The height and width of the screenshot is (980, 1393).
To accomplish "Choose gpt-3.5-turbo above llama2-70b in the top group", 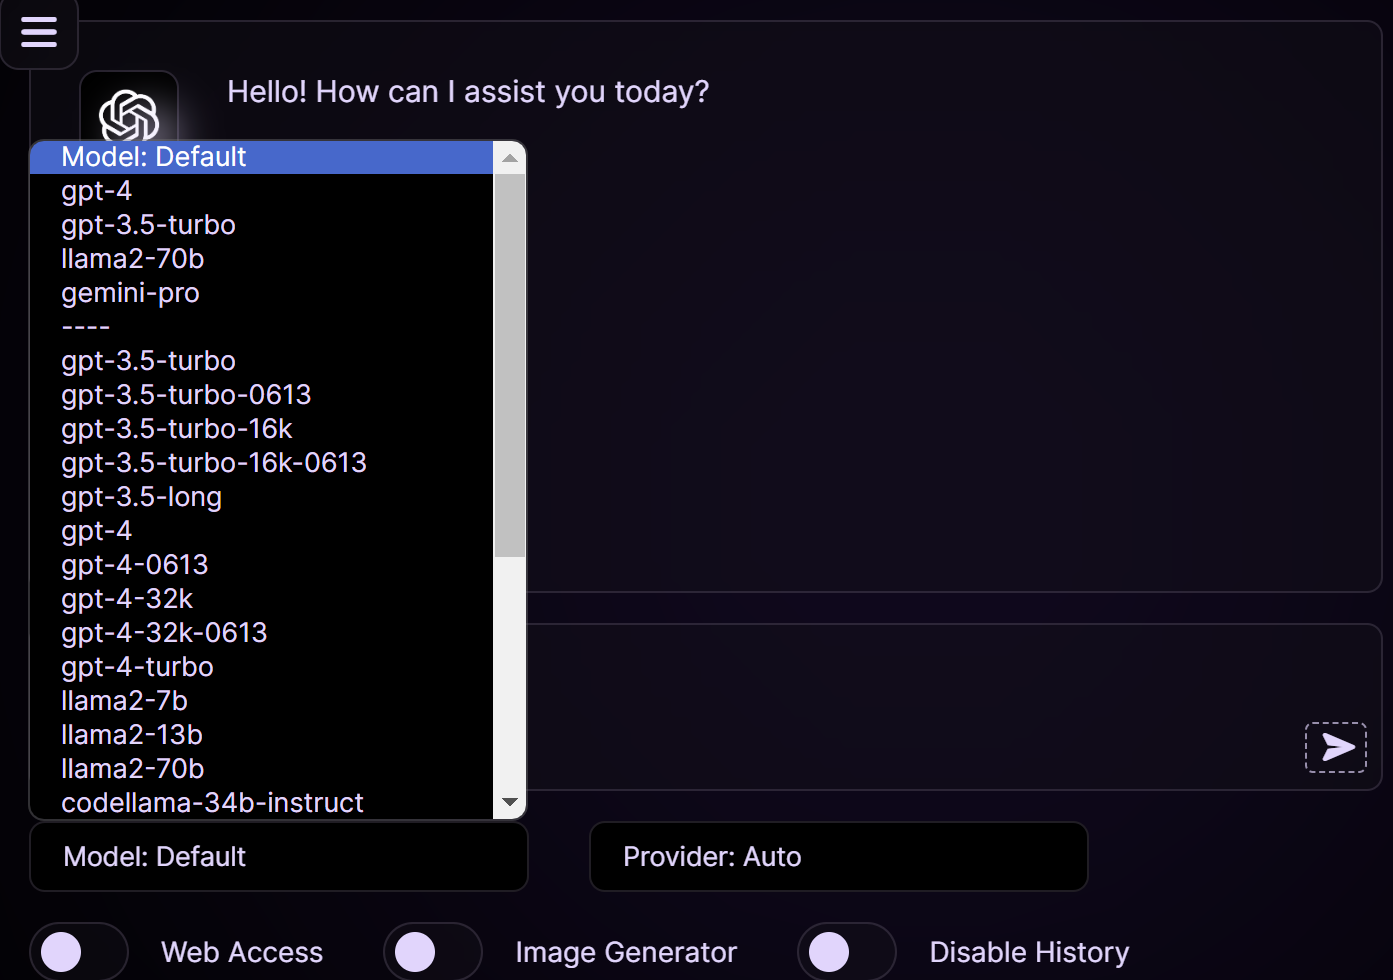I will pos(262,225).
